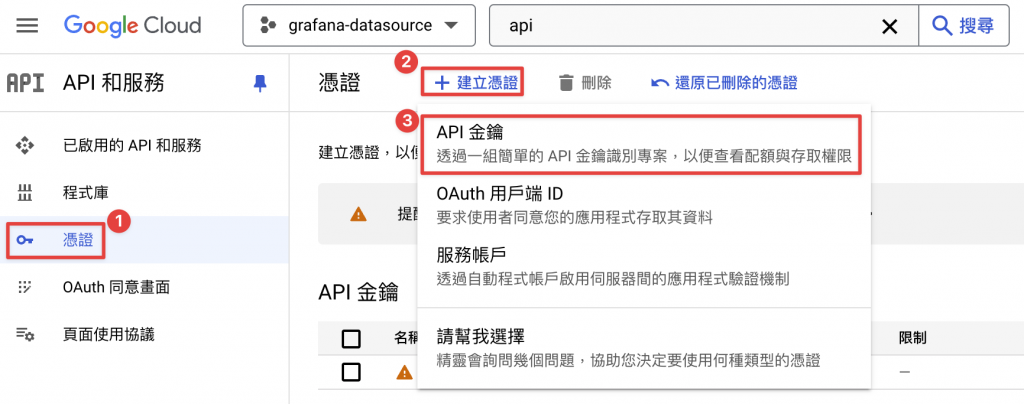The image size is (1024, 404).
Task: Click the 刪除 trash button
Action: (x=585, y=83)
